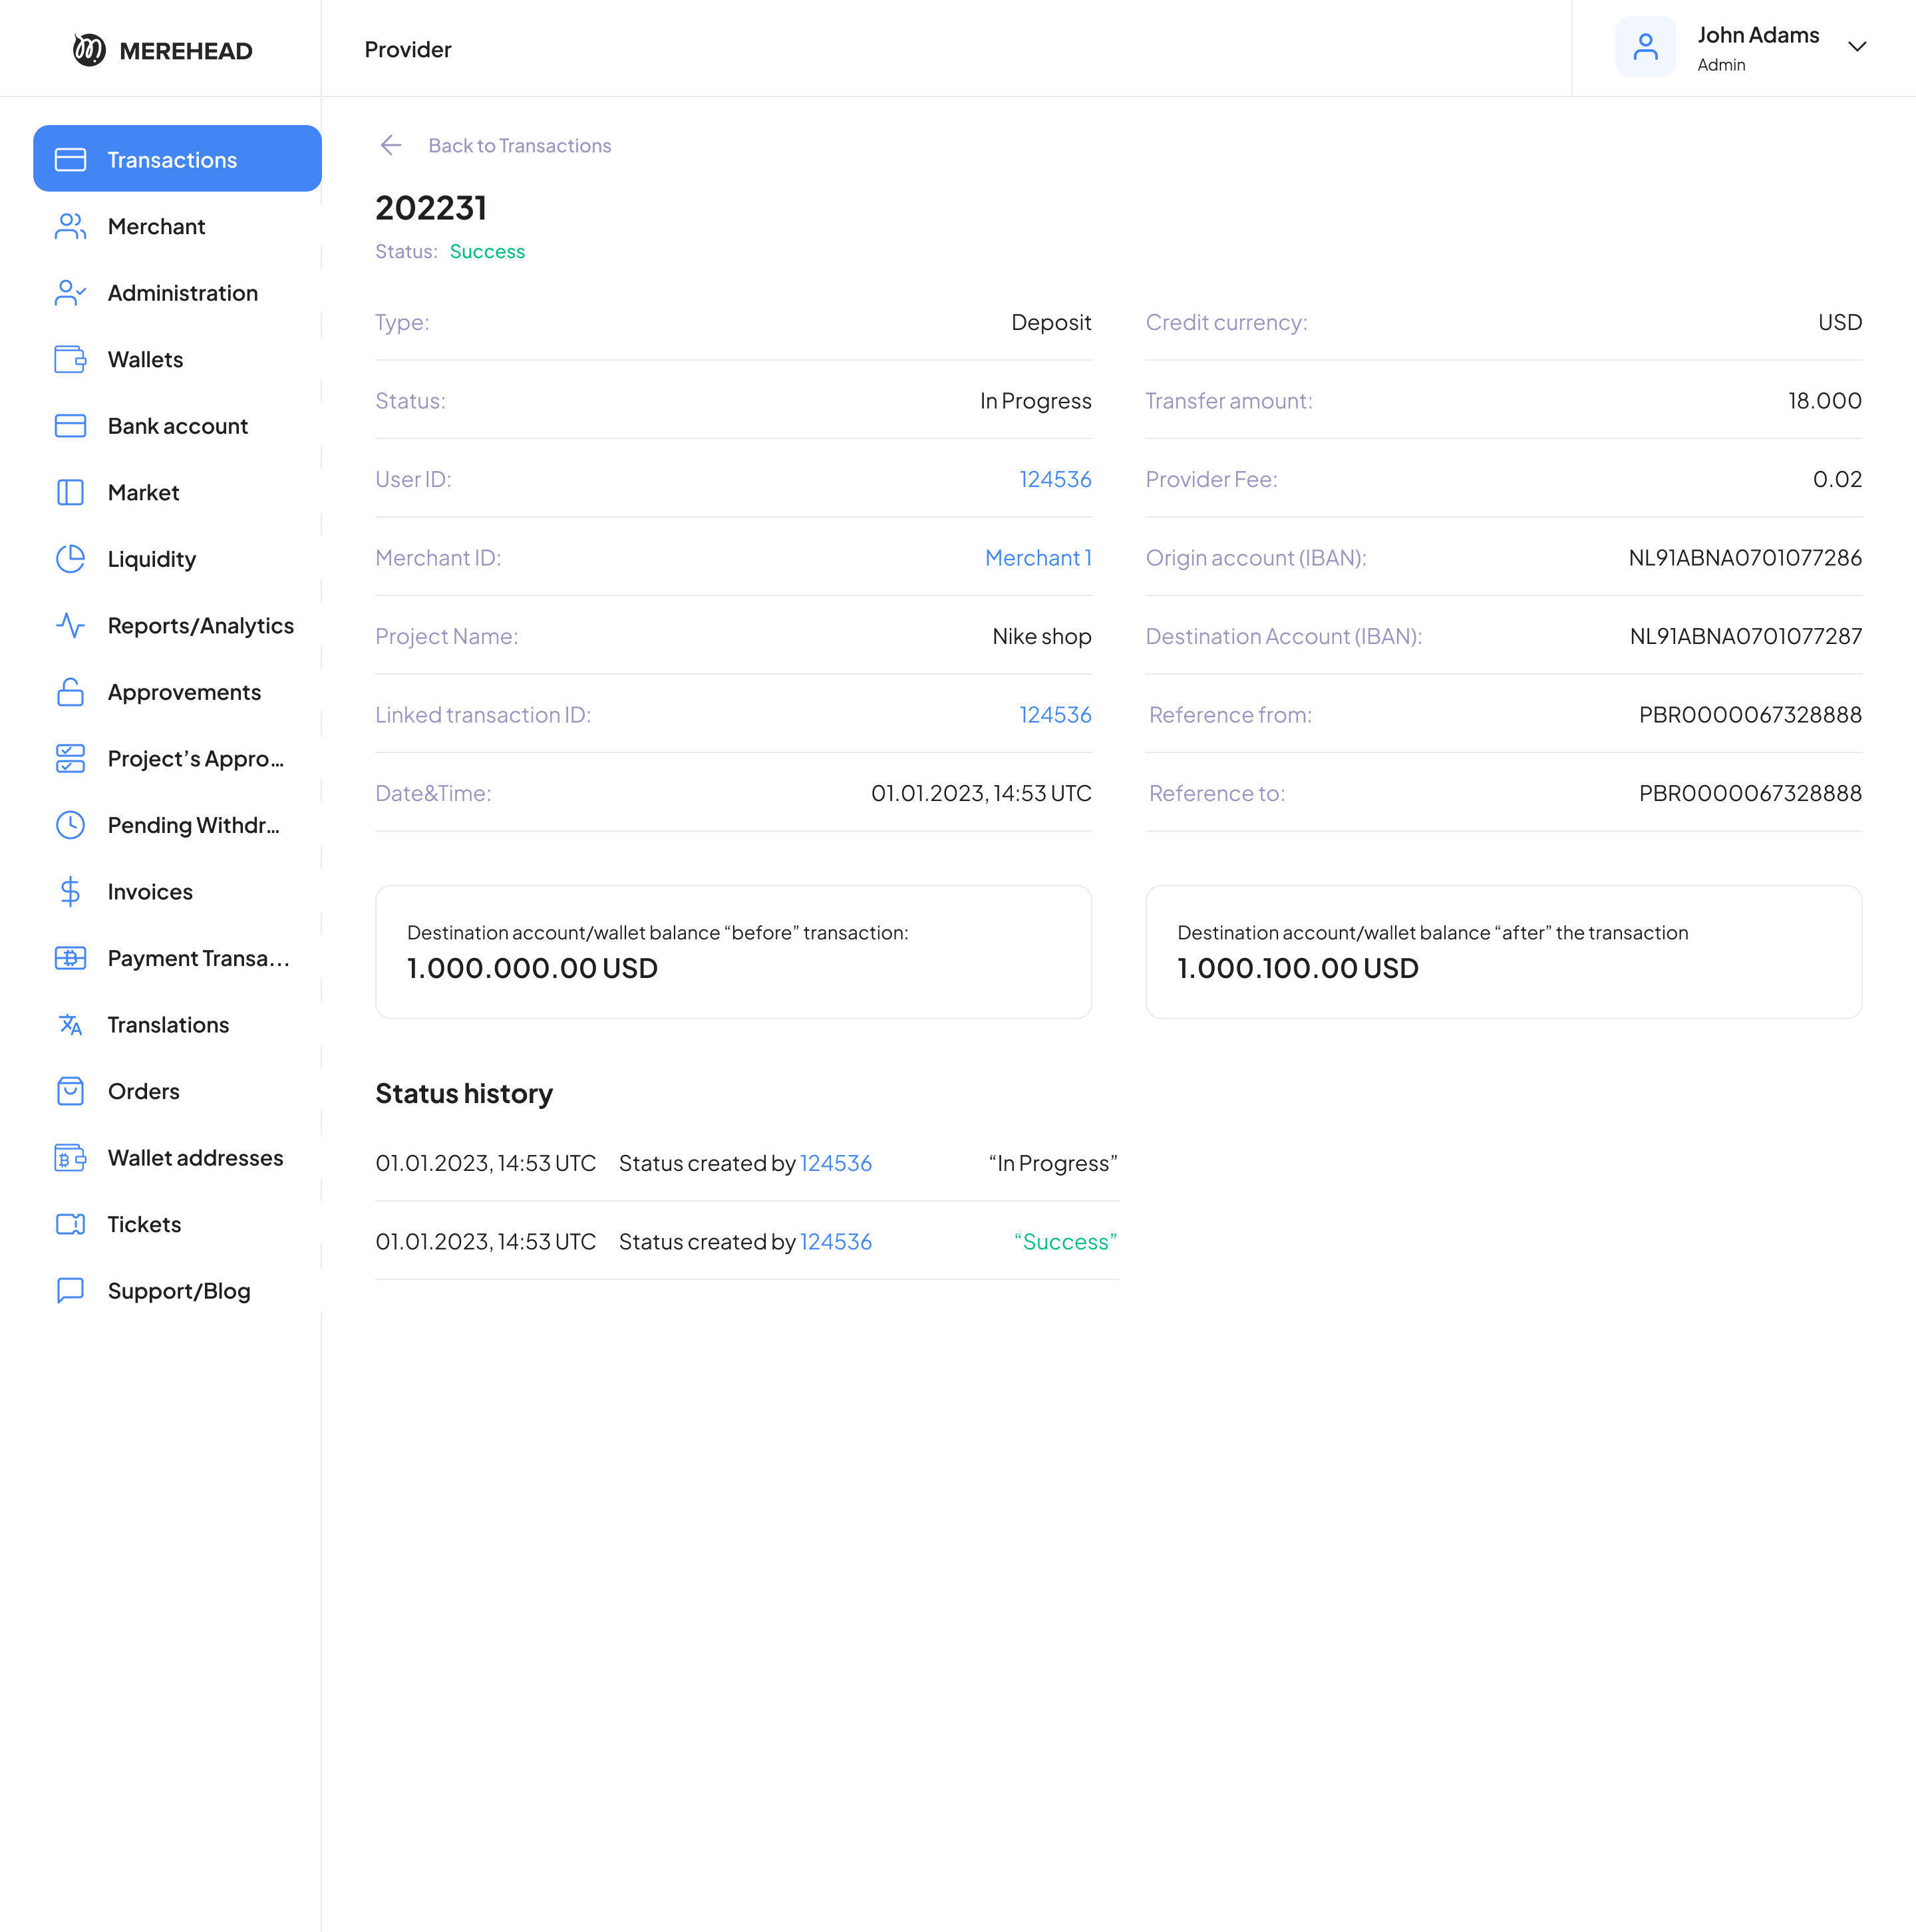Click the Wallets sidebar icon
Screen dimensions: 1916x1932
[70, 359]
